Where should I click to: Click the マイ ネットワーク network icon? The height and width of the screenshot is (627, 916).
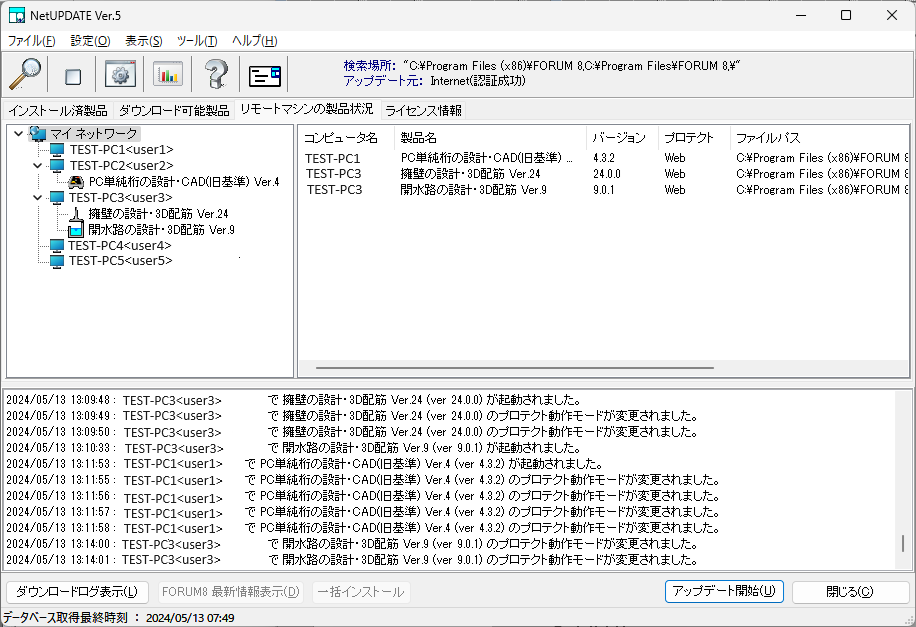point(38,134)
